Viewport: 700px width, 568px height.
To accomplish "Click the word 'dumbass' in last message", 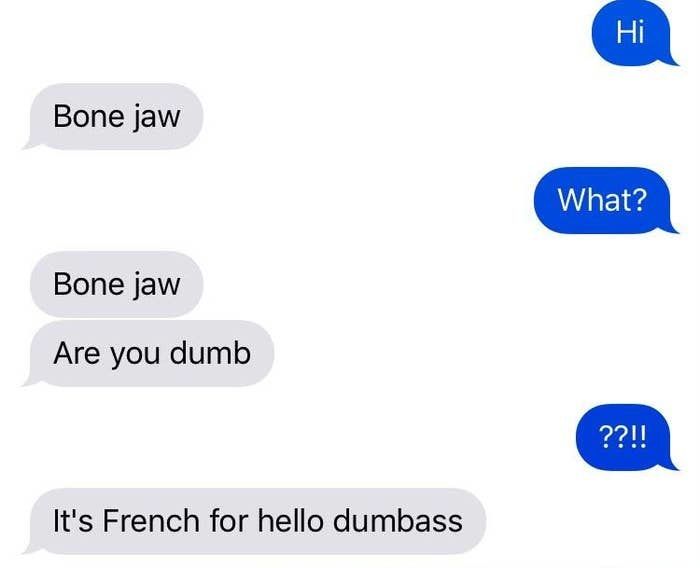I will 398,521.
